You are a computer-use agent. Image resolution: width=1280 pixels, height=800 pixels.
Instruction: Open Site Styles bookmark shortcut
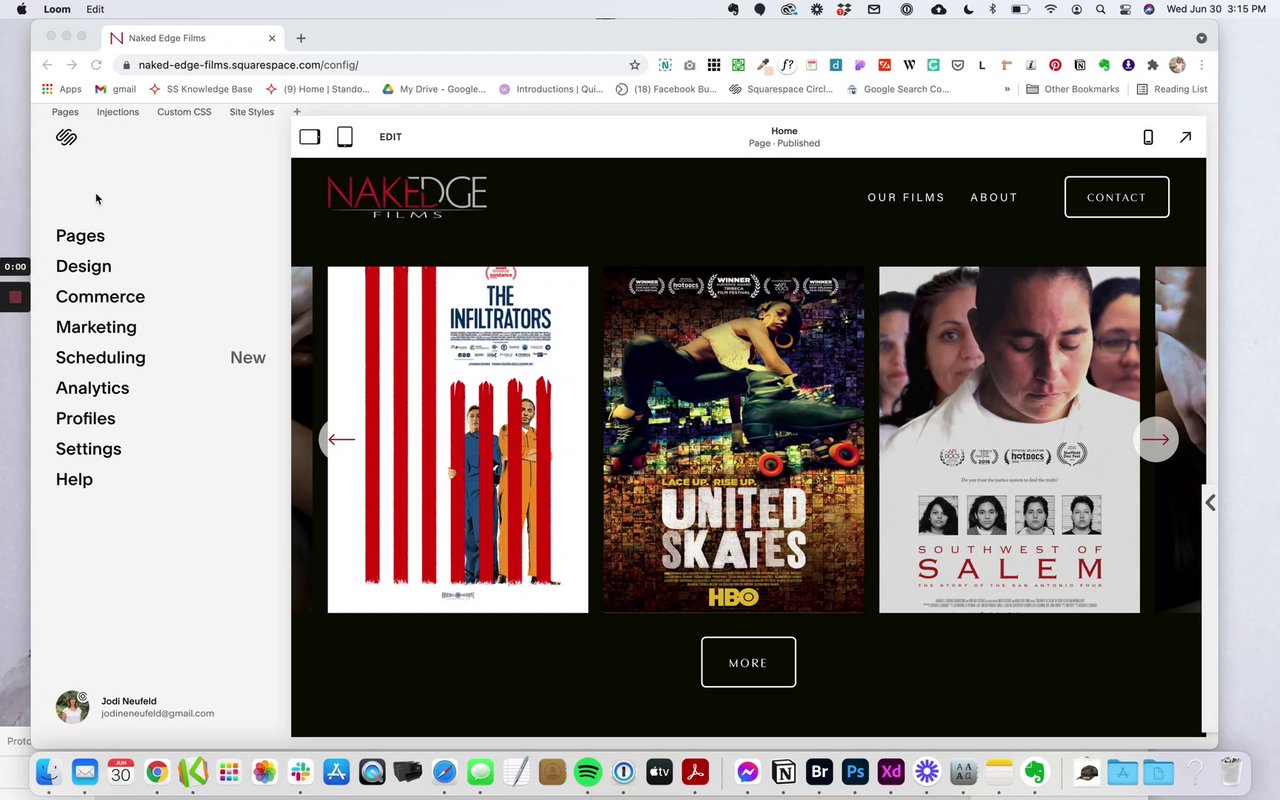coord(251,112)
